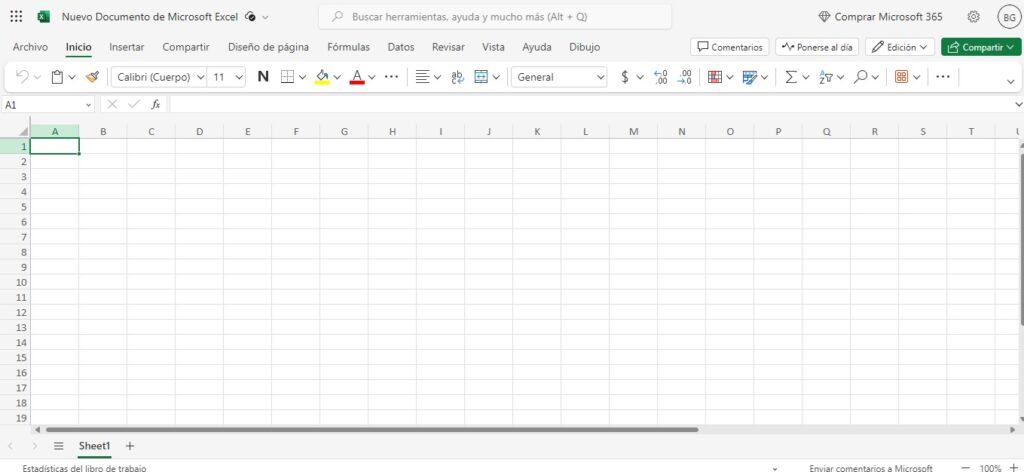
Task: Apply borders using the borders icon
Action: [x=287, y=77]
